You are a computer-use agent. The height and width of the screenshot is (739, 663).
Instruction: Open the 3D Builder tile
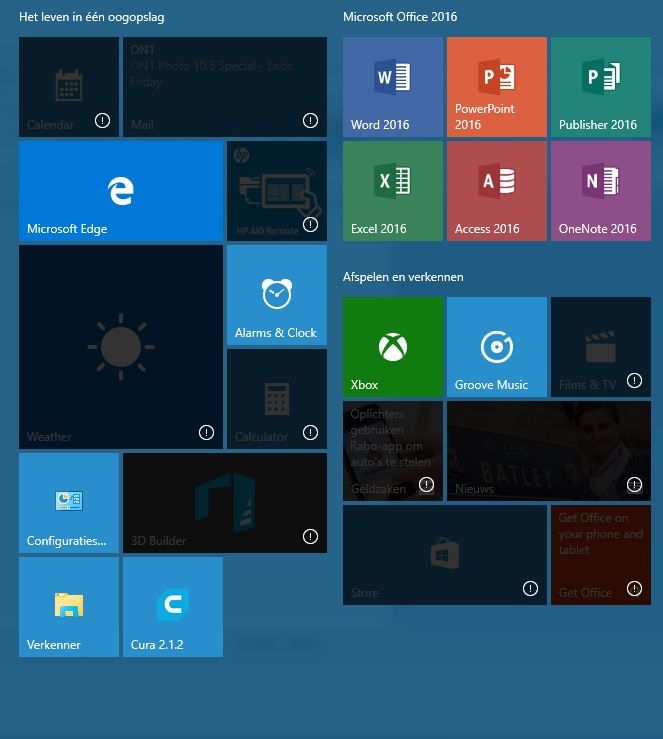click(x=225, y=503)
